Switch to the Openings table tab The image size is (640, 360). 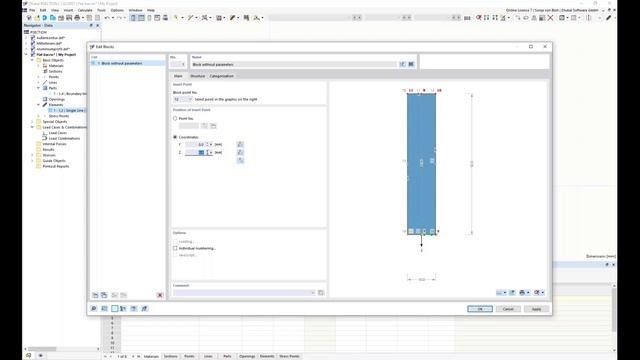[247, 356]
